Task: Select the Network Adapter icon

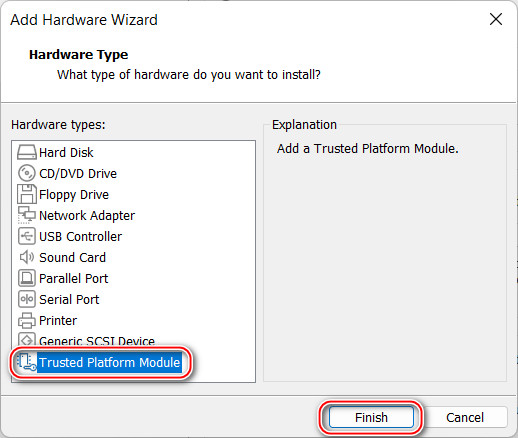Action: point(27,215)
